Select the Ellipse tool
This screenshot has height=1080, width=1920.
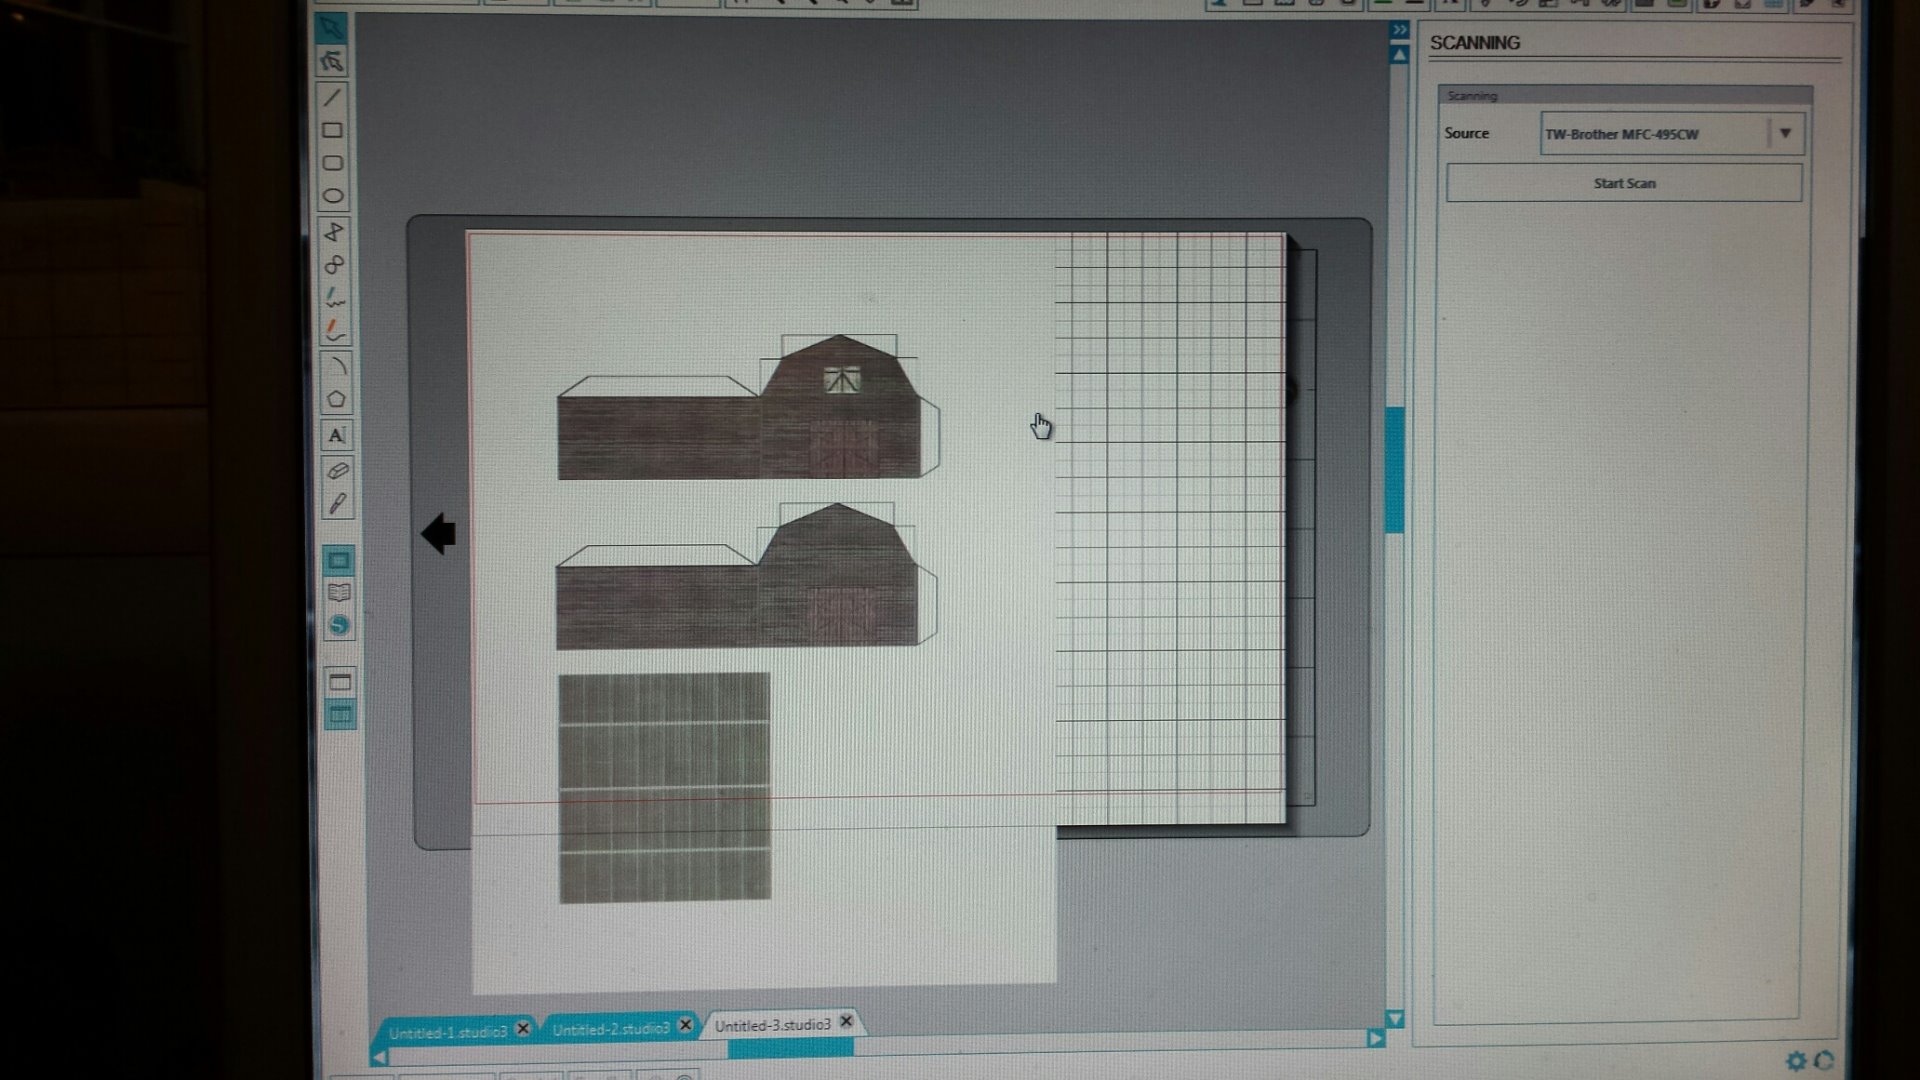pos(333,196)
